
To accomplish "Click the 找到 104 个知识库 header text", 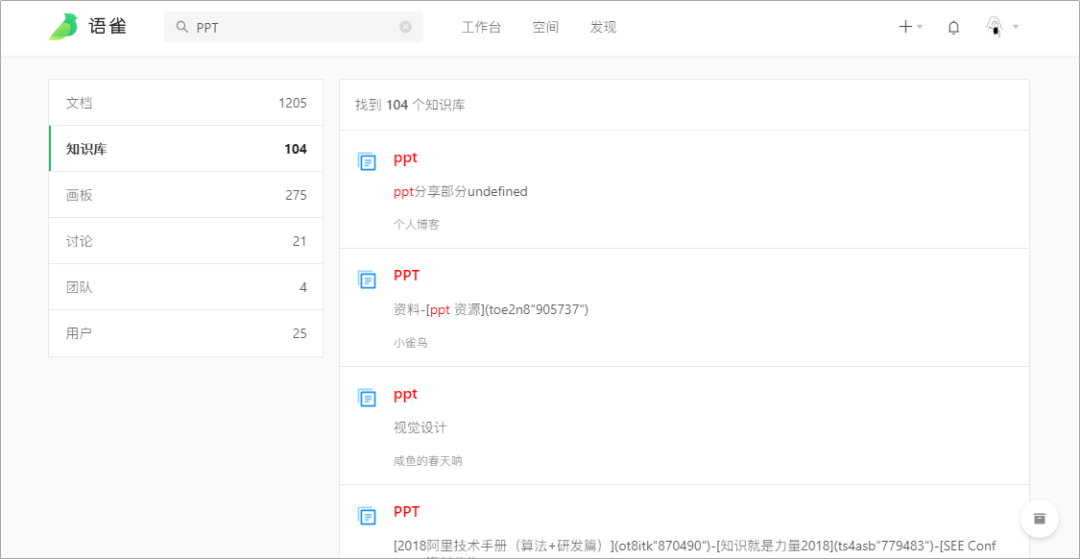I will pyautogui.click(x=410, y=105).
